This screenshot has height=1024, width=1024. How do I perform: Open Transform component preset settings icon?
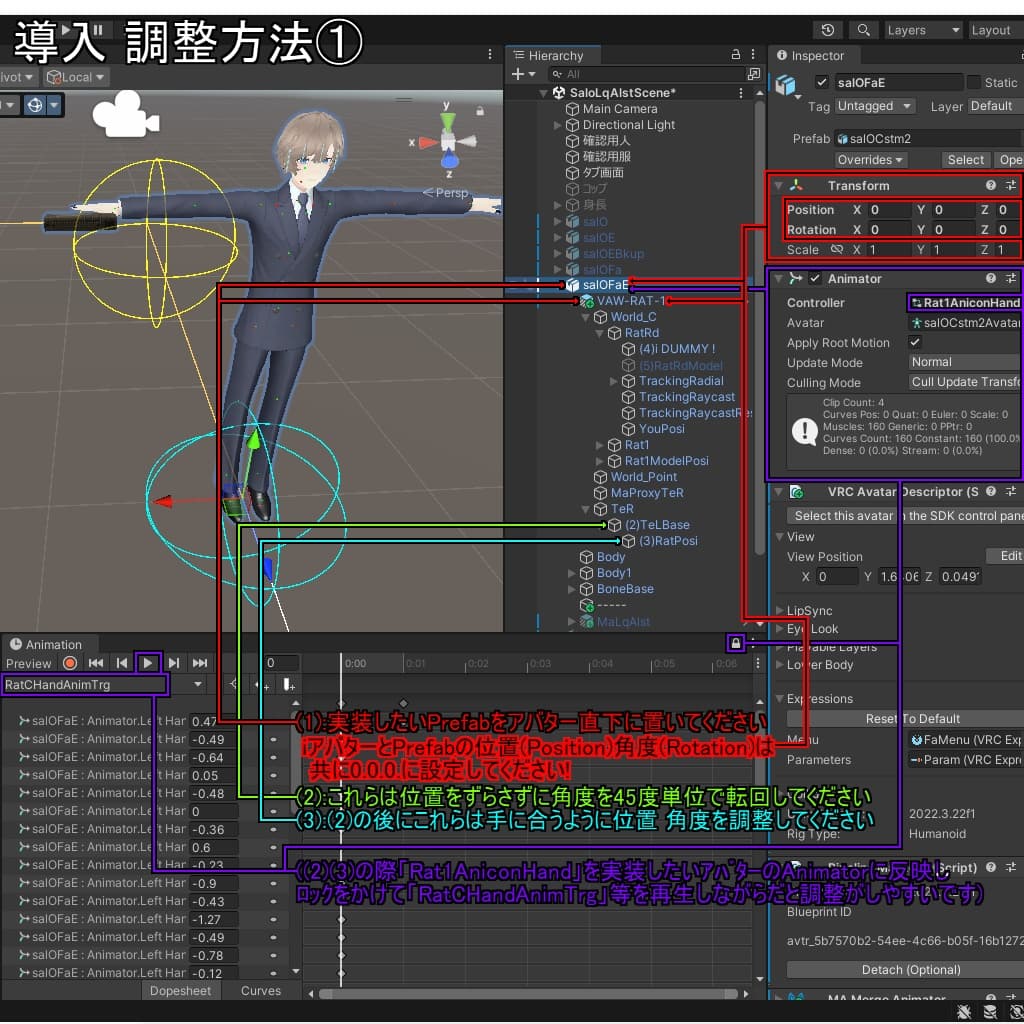point(1011,185)
